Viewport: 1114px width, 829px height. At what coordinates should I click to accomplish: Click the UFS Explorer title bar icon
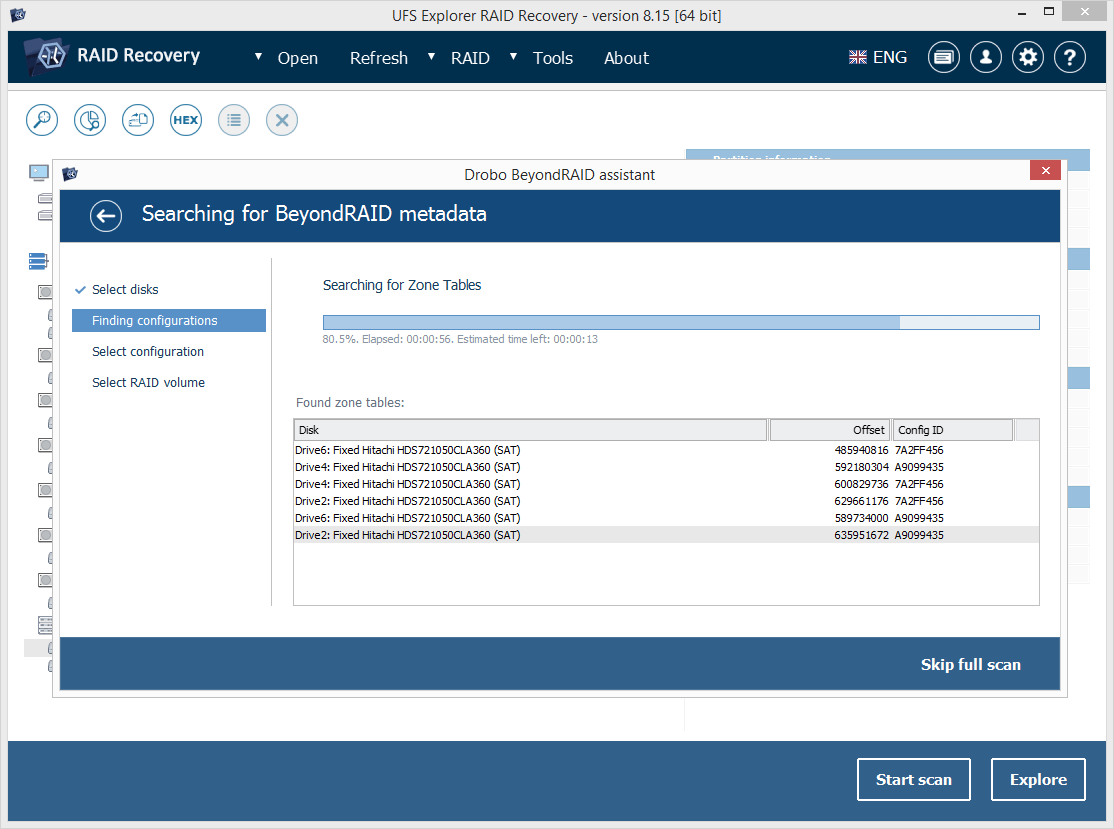tap(18, 14)
